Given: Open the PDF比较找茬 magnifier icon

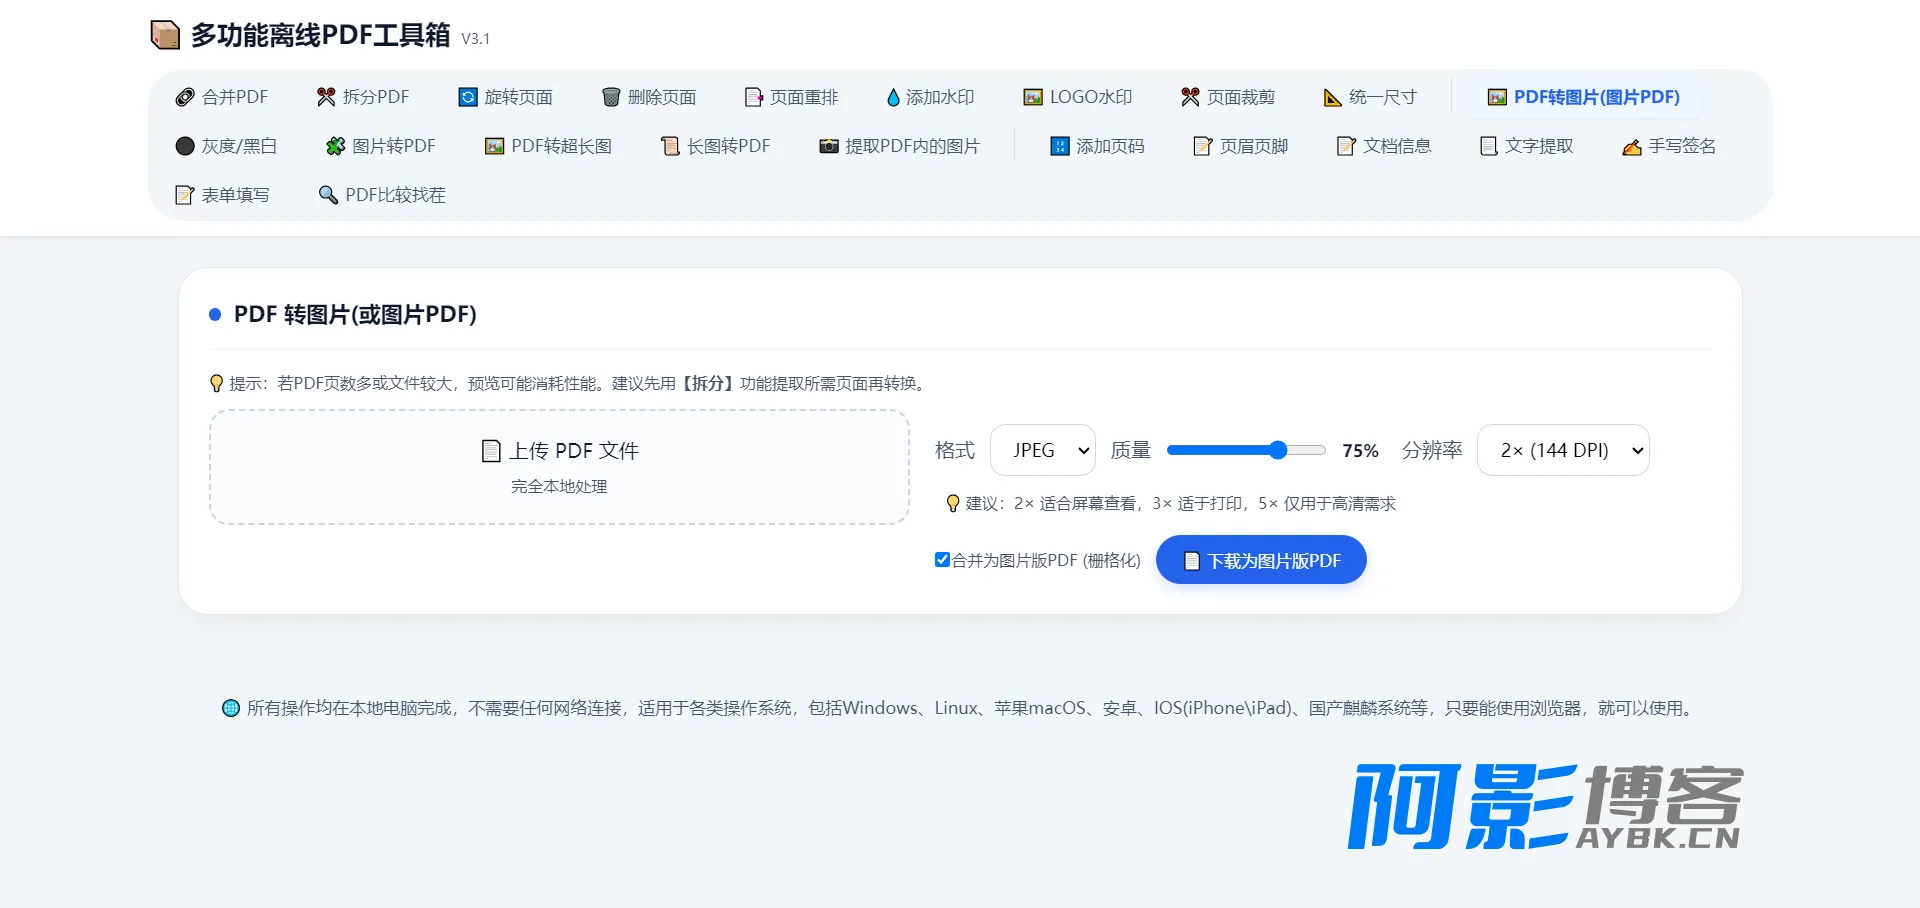Looking at the screenshot, I should (x=328, y=195).
